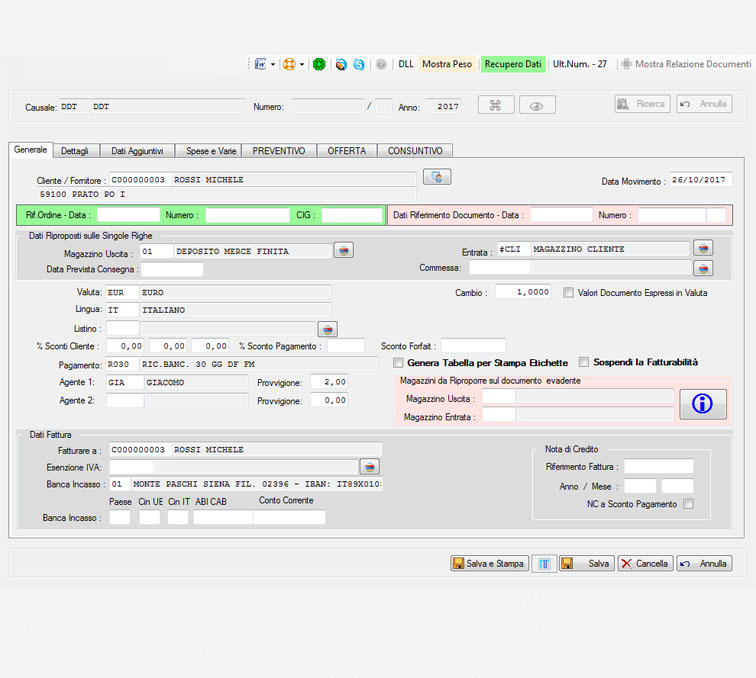Enable Genera Tabella per Stampa Etichette

(398, 363)
